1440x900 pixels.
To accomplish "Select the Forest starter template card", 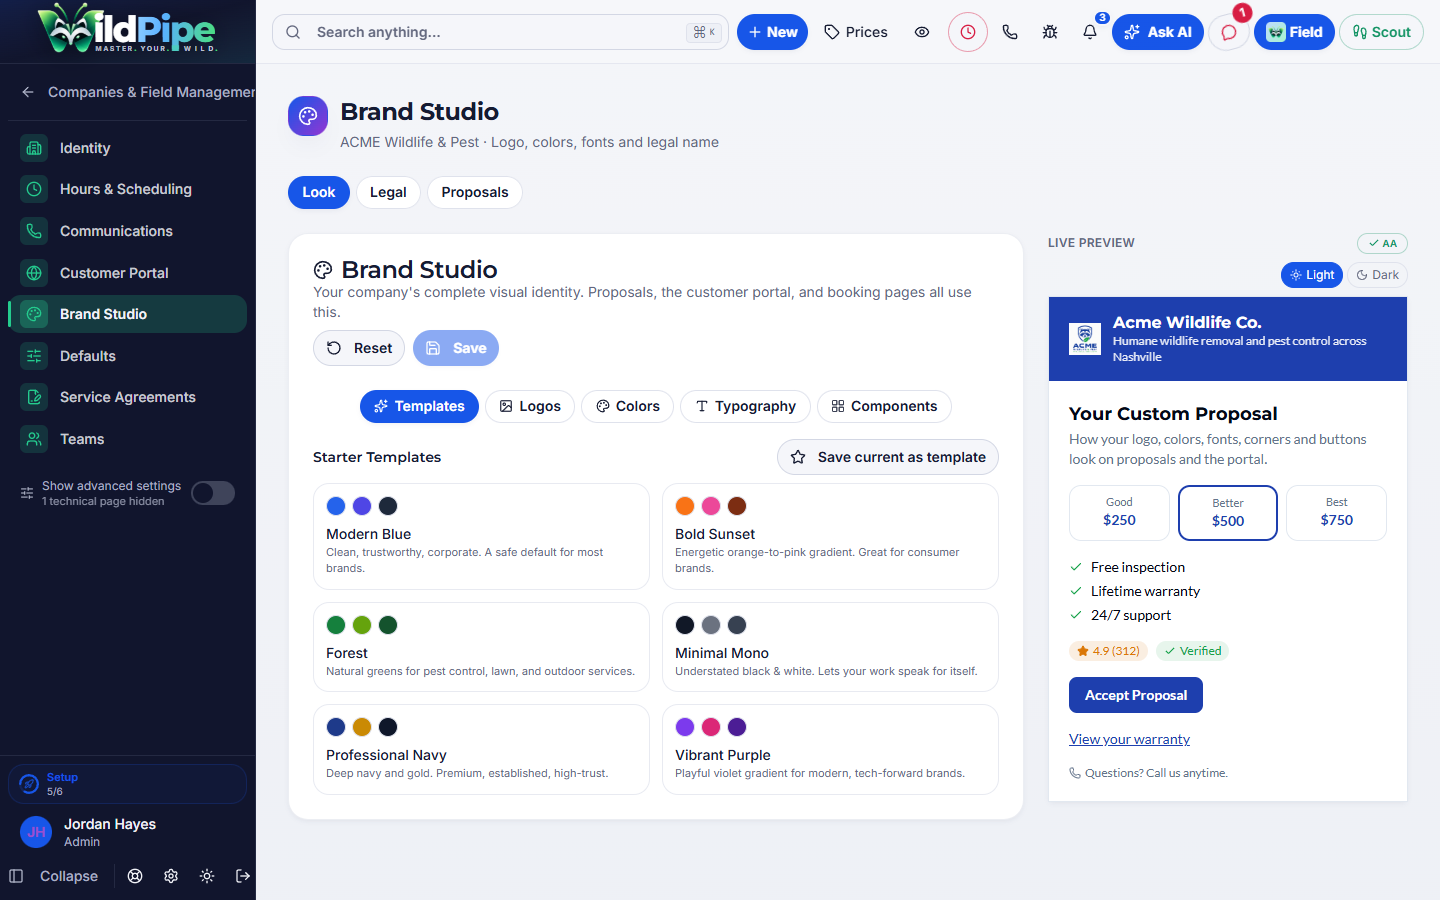I will coord(481,647).
